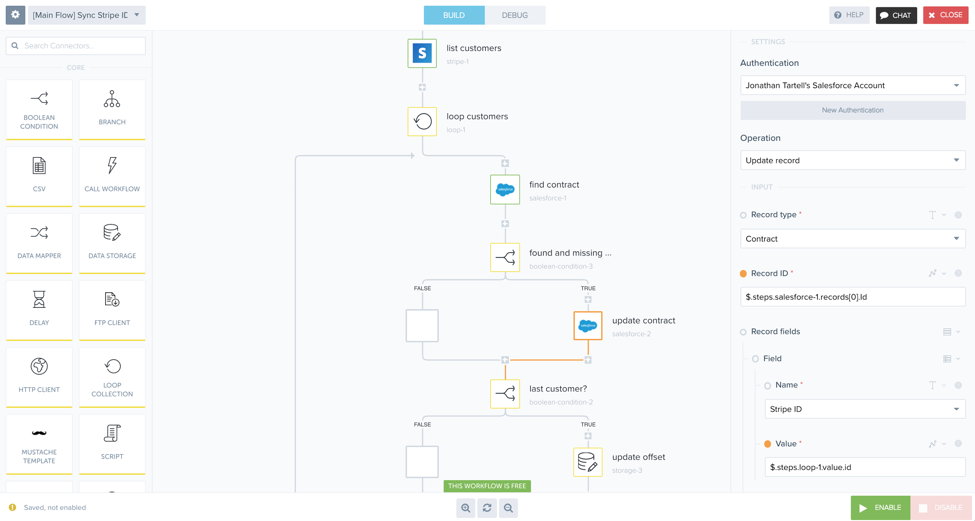
Task: Select the found and missing condition step
Action: click(505, 257)
